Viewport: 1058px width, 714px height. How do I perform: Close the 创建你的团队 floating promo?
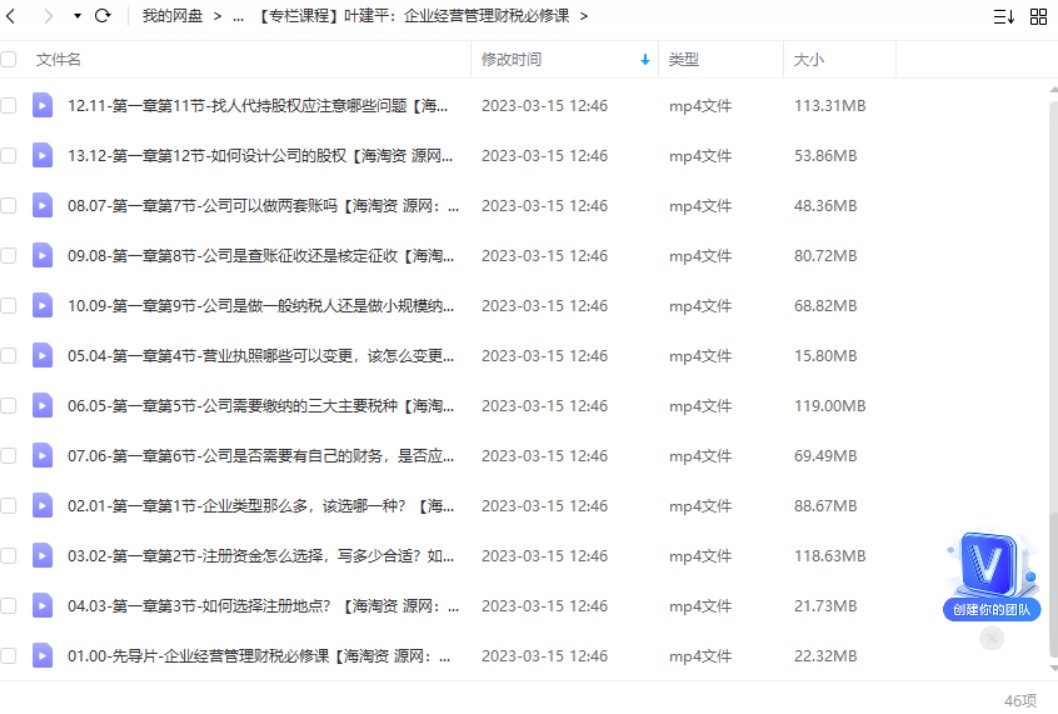click(x=991, y=637)
